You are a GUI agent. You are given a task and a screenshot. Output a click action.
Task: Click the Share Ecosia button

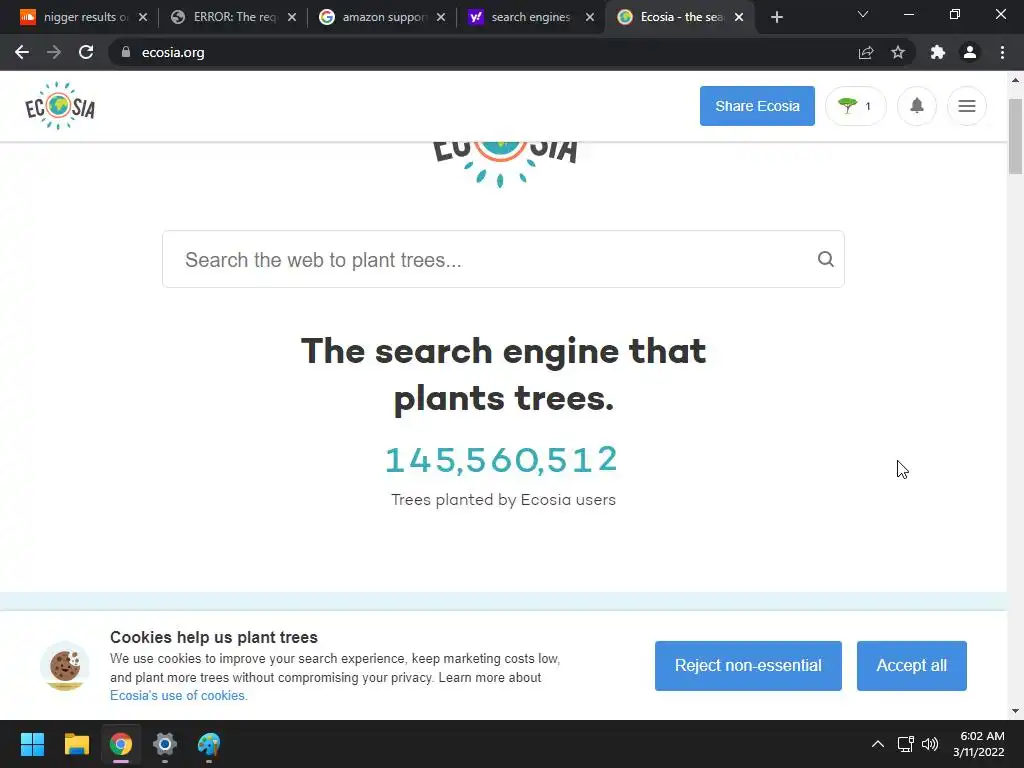[757, 106]
